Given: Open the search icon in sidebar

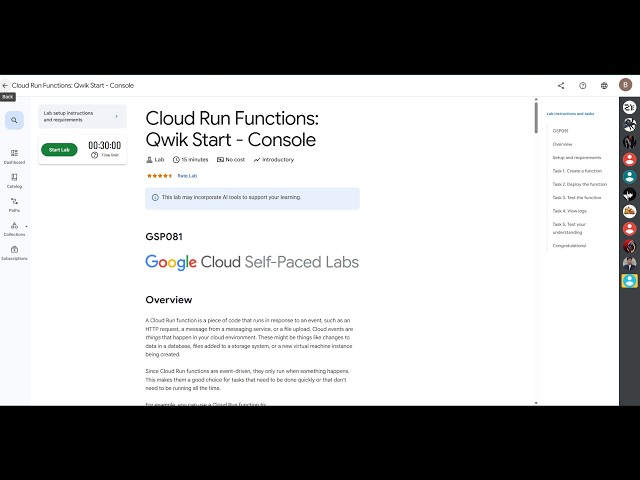Looking at the screenshot, I should pyautogui.click(x=14, y=120).
